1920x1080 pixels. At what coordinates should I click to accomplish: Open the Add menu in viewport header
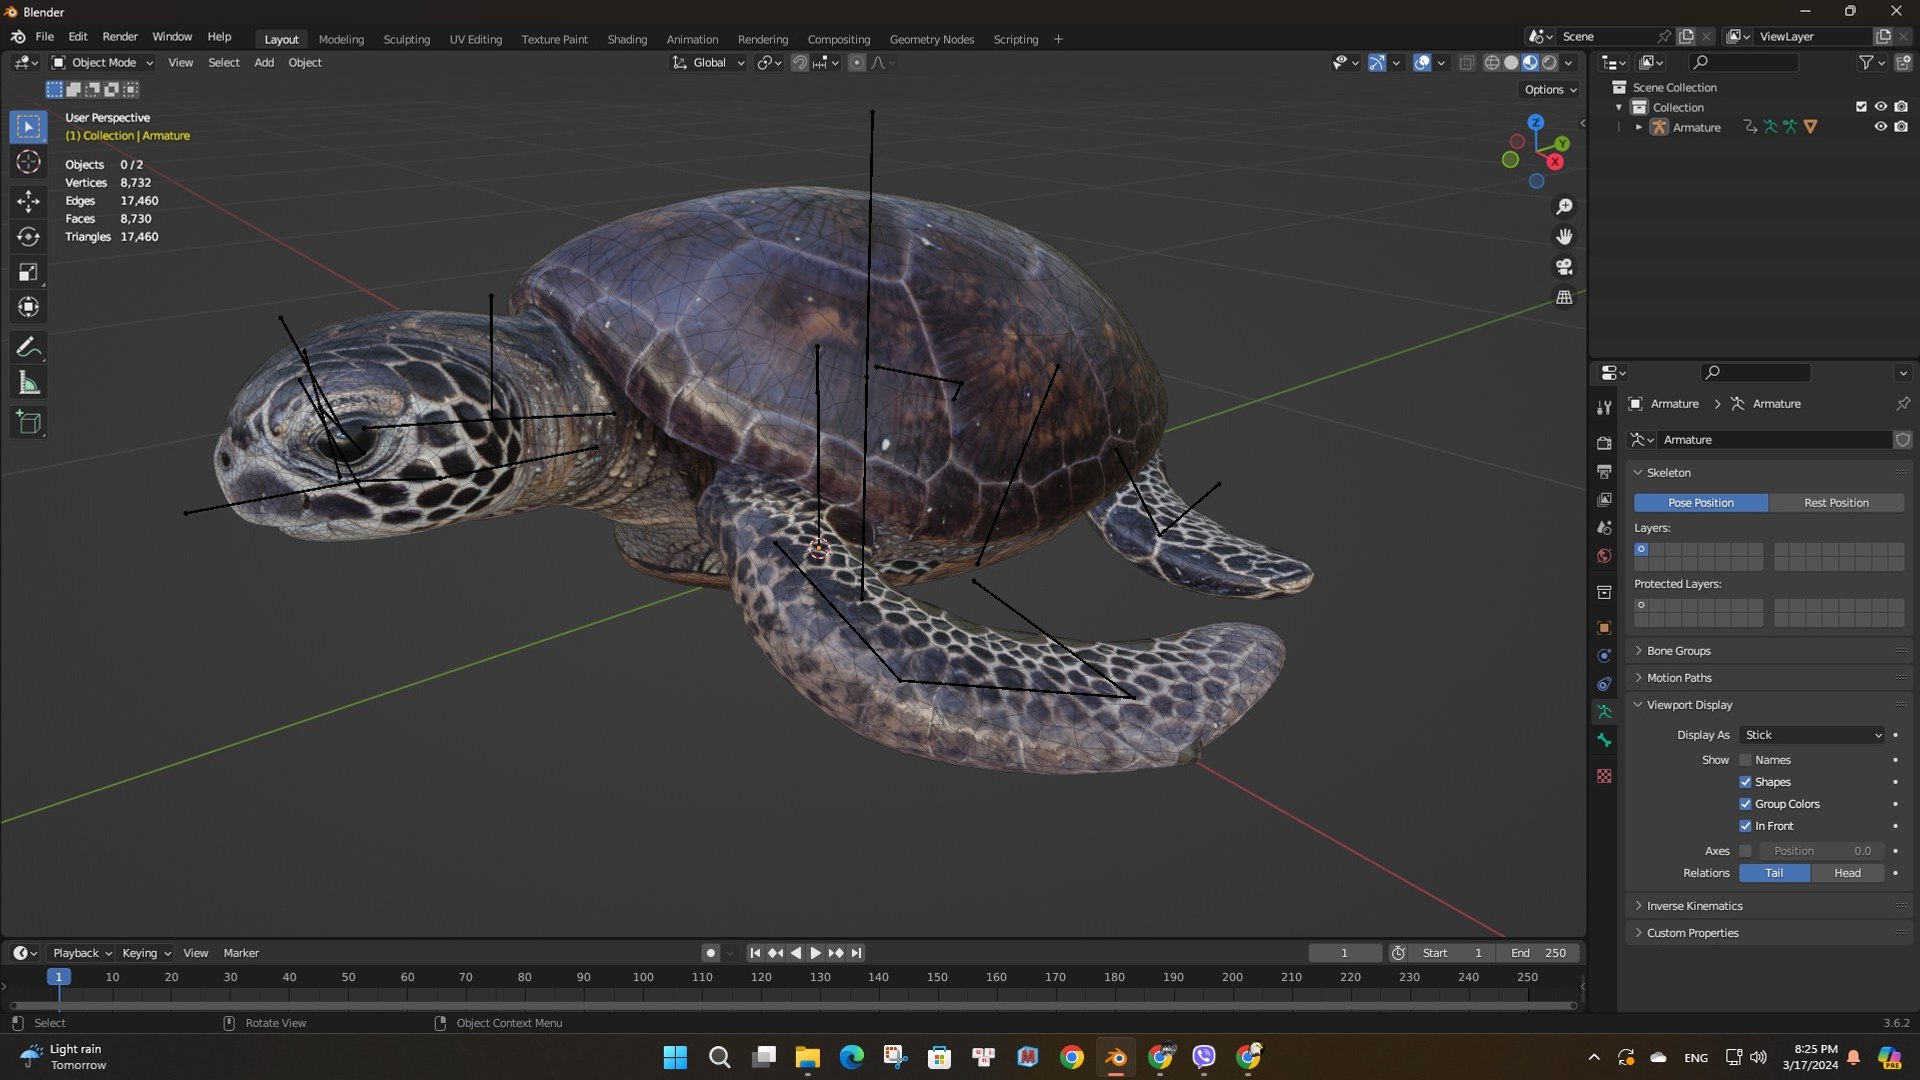coord(264,62)
